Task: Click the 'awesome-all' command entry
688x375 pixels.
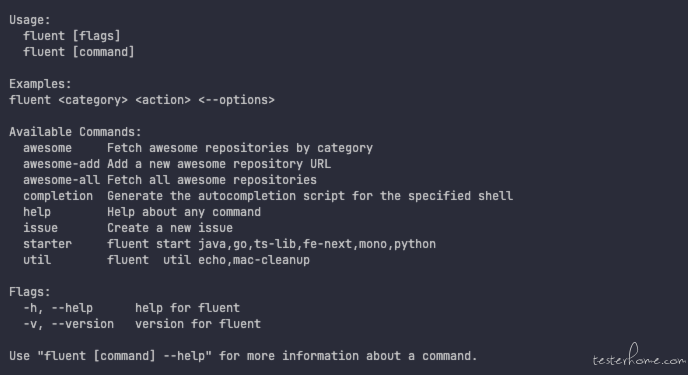Action: pyautogui.click(x=61, y=180)
